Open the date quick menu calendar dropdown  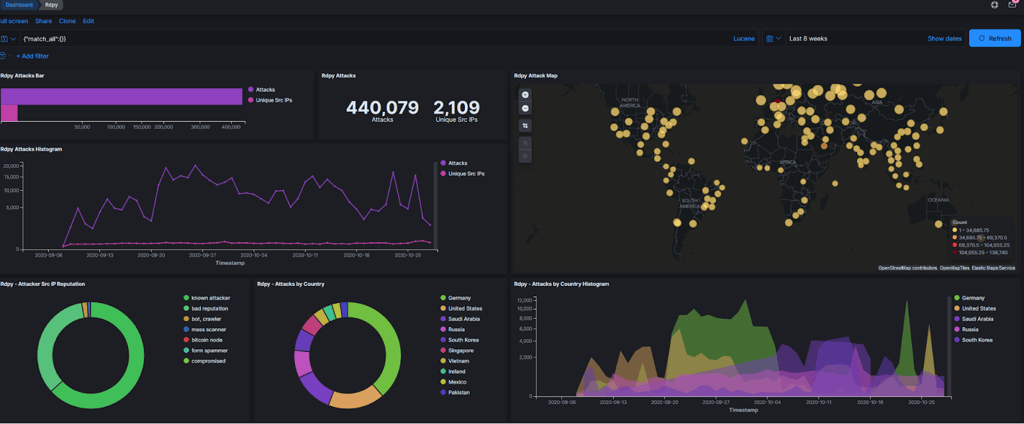[773, 39]
